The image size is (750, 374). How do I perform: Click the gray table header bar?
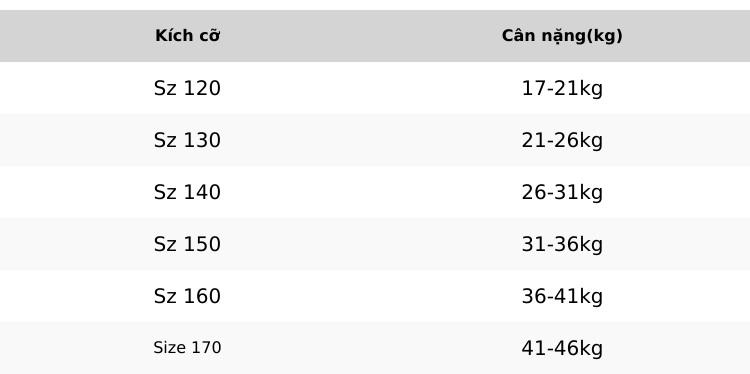pyautogui.click(x=375, y=36)
